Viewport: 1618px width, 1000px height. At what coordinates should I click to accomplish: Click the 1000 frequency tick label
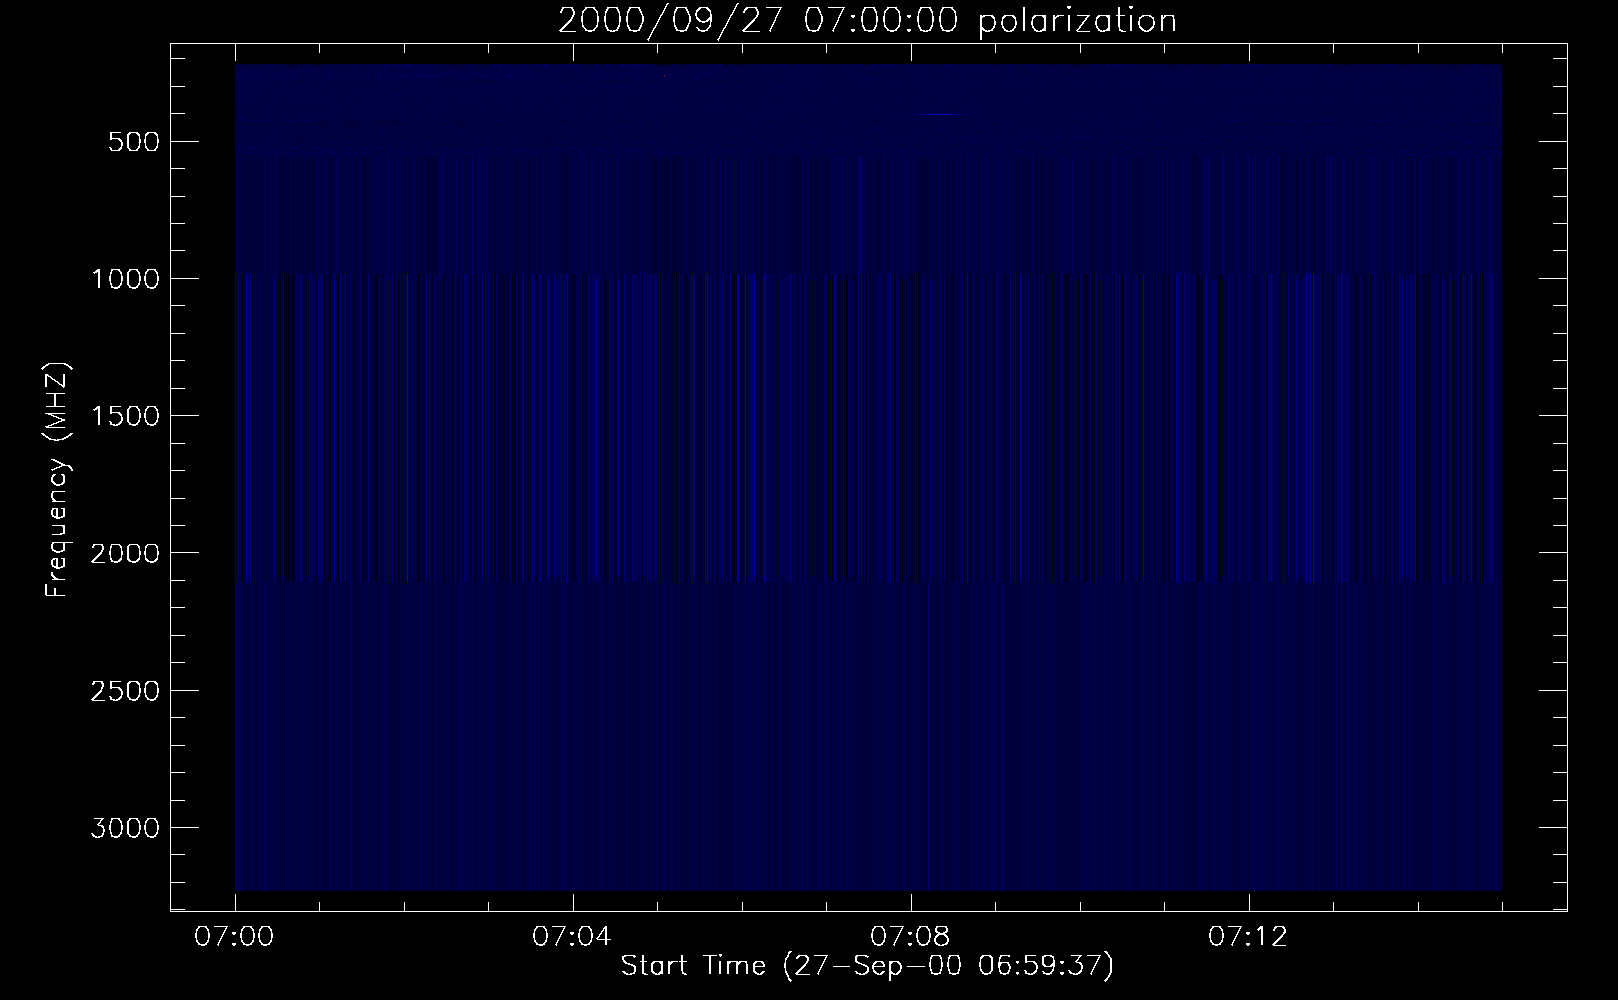(125, 278)
